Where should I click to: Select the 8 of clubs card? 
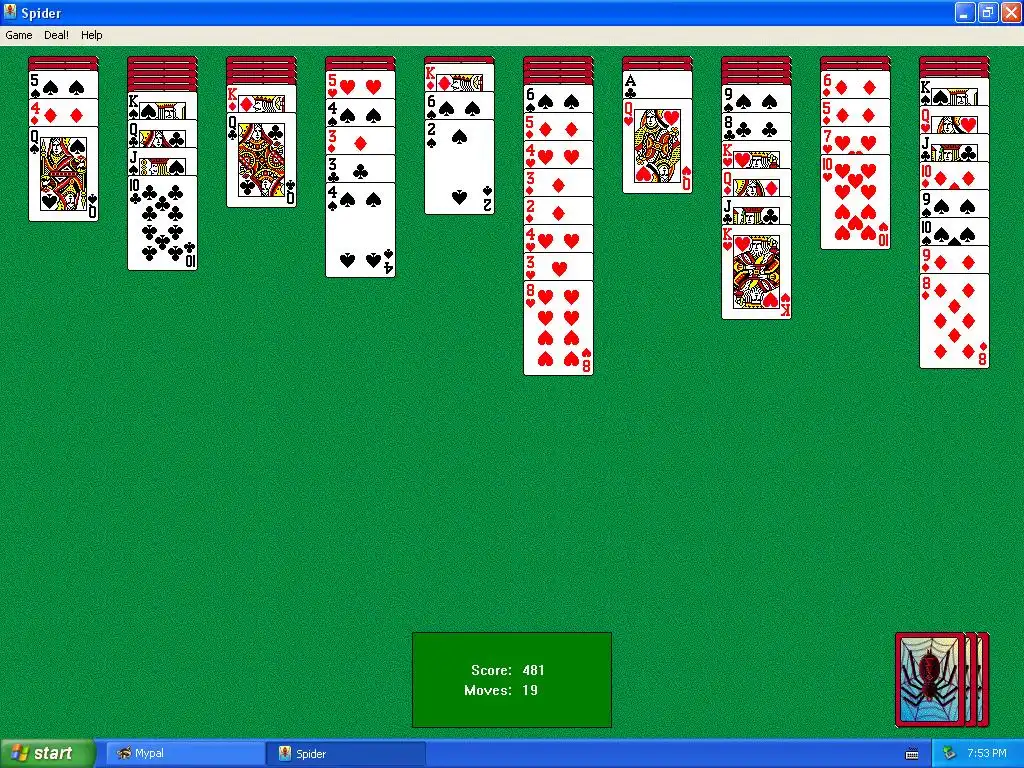click(756, 127)
